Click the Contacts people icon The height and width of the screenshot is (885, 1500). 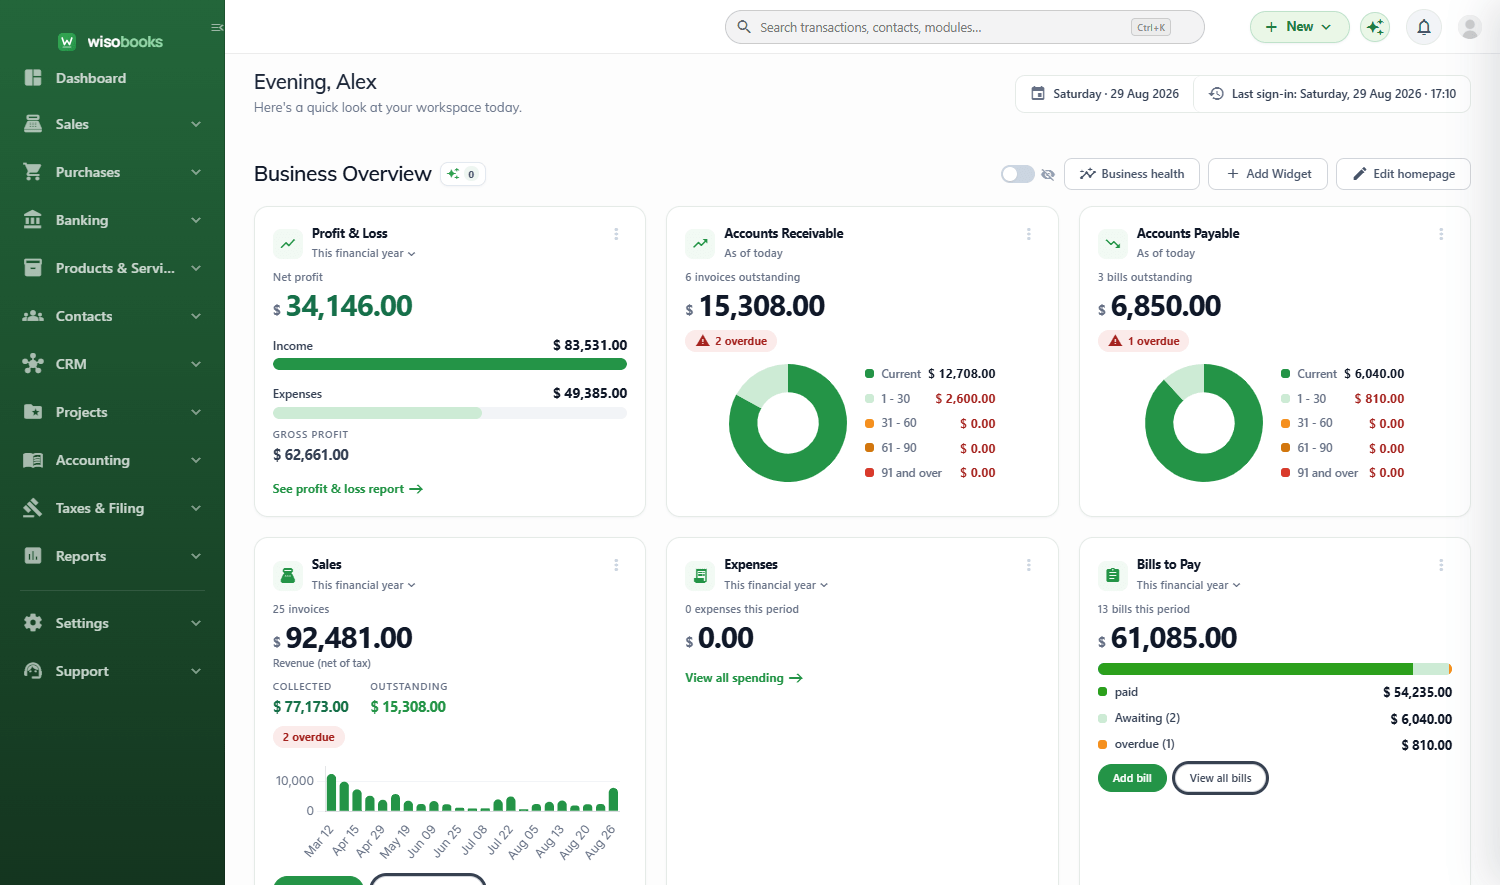[33, 316]
